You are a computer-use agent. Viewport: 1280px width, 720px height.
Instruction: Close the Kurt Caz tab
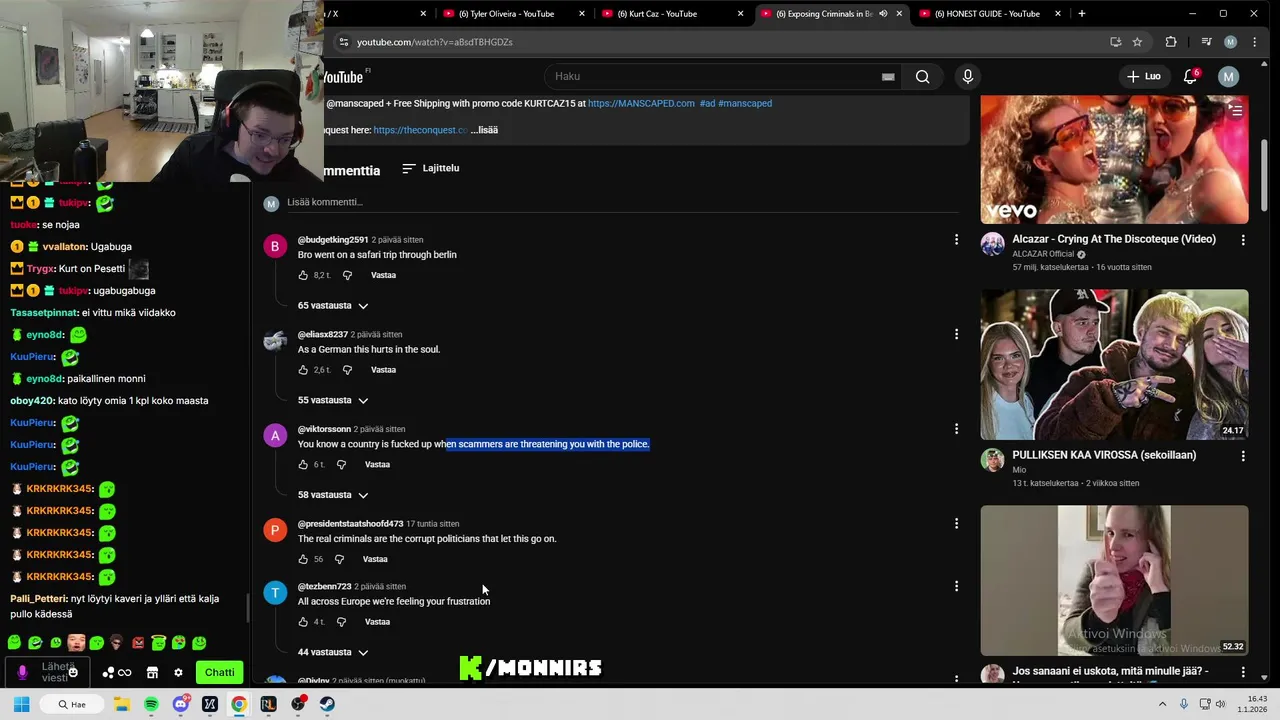tap(740, 14)
